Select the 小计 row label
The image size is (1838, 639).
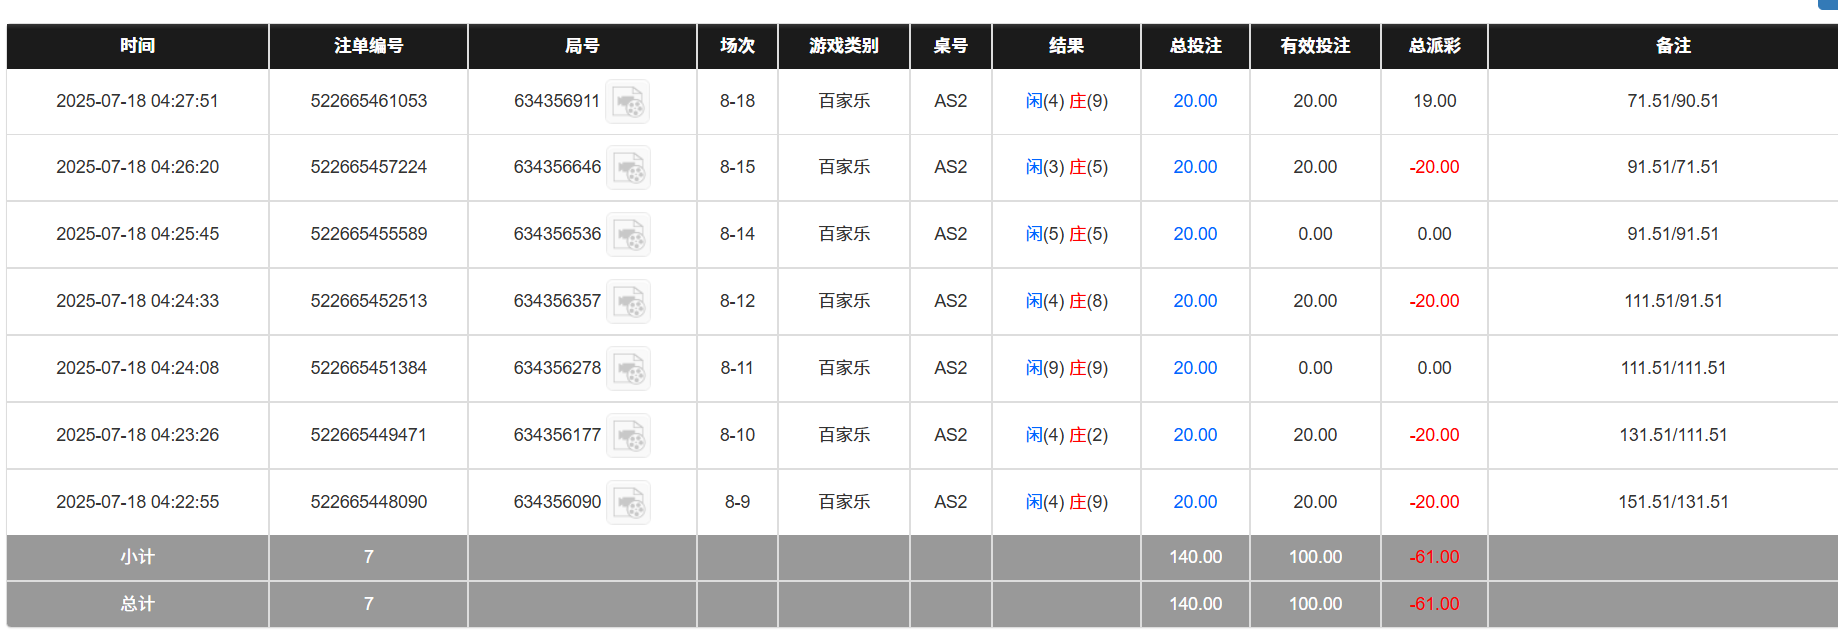[x=136, y=557]
